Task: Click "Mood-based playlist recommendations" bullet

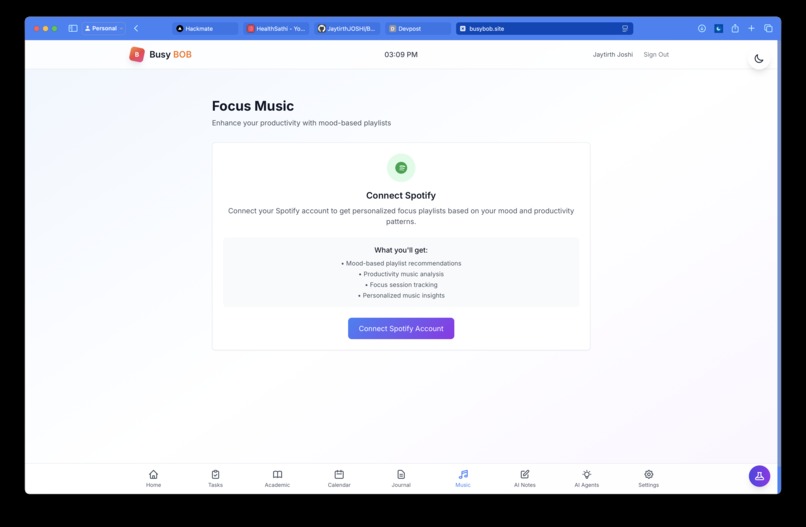Action: pos(401,263)
